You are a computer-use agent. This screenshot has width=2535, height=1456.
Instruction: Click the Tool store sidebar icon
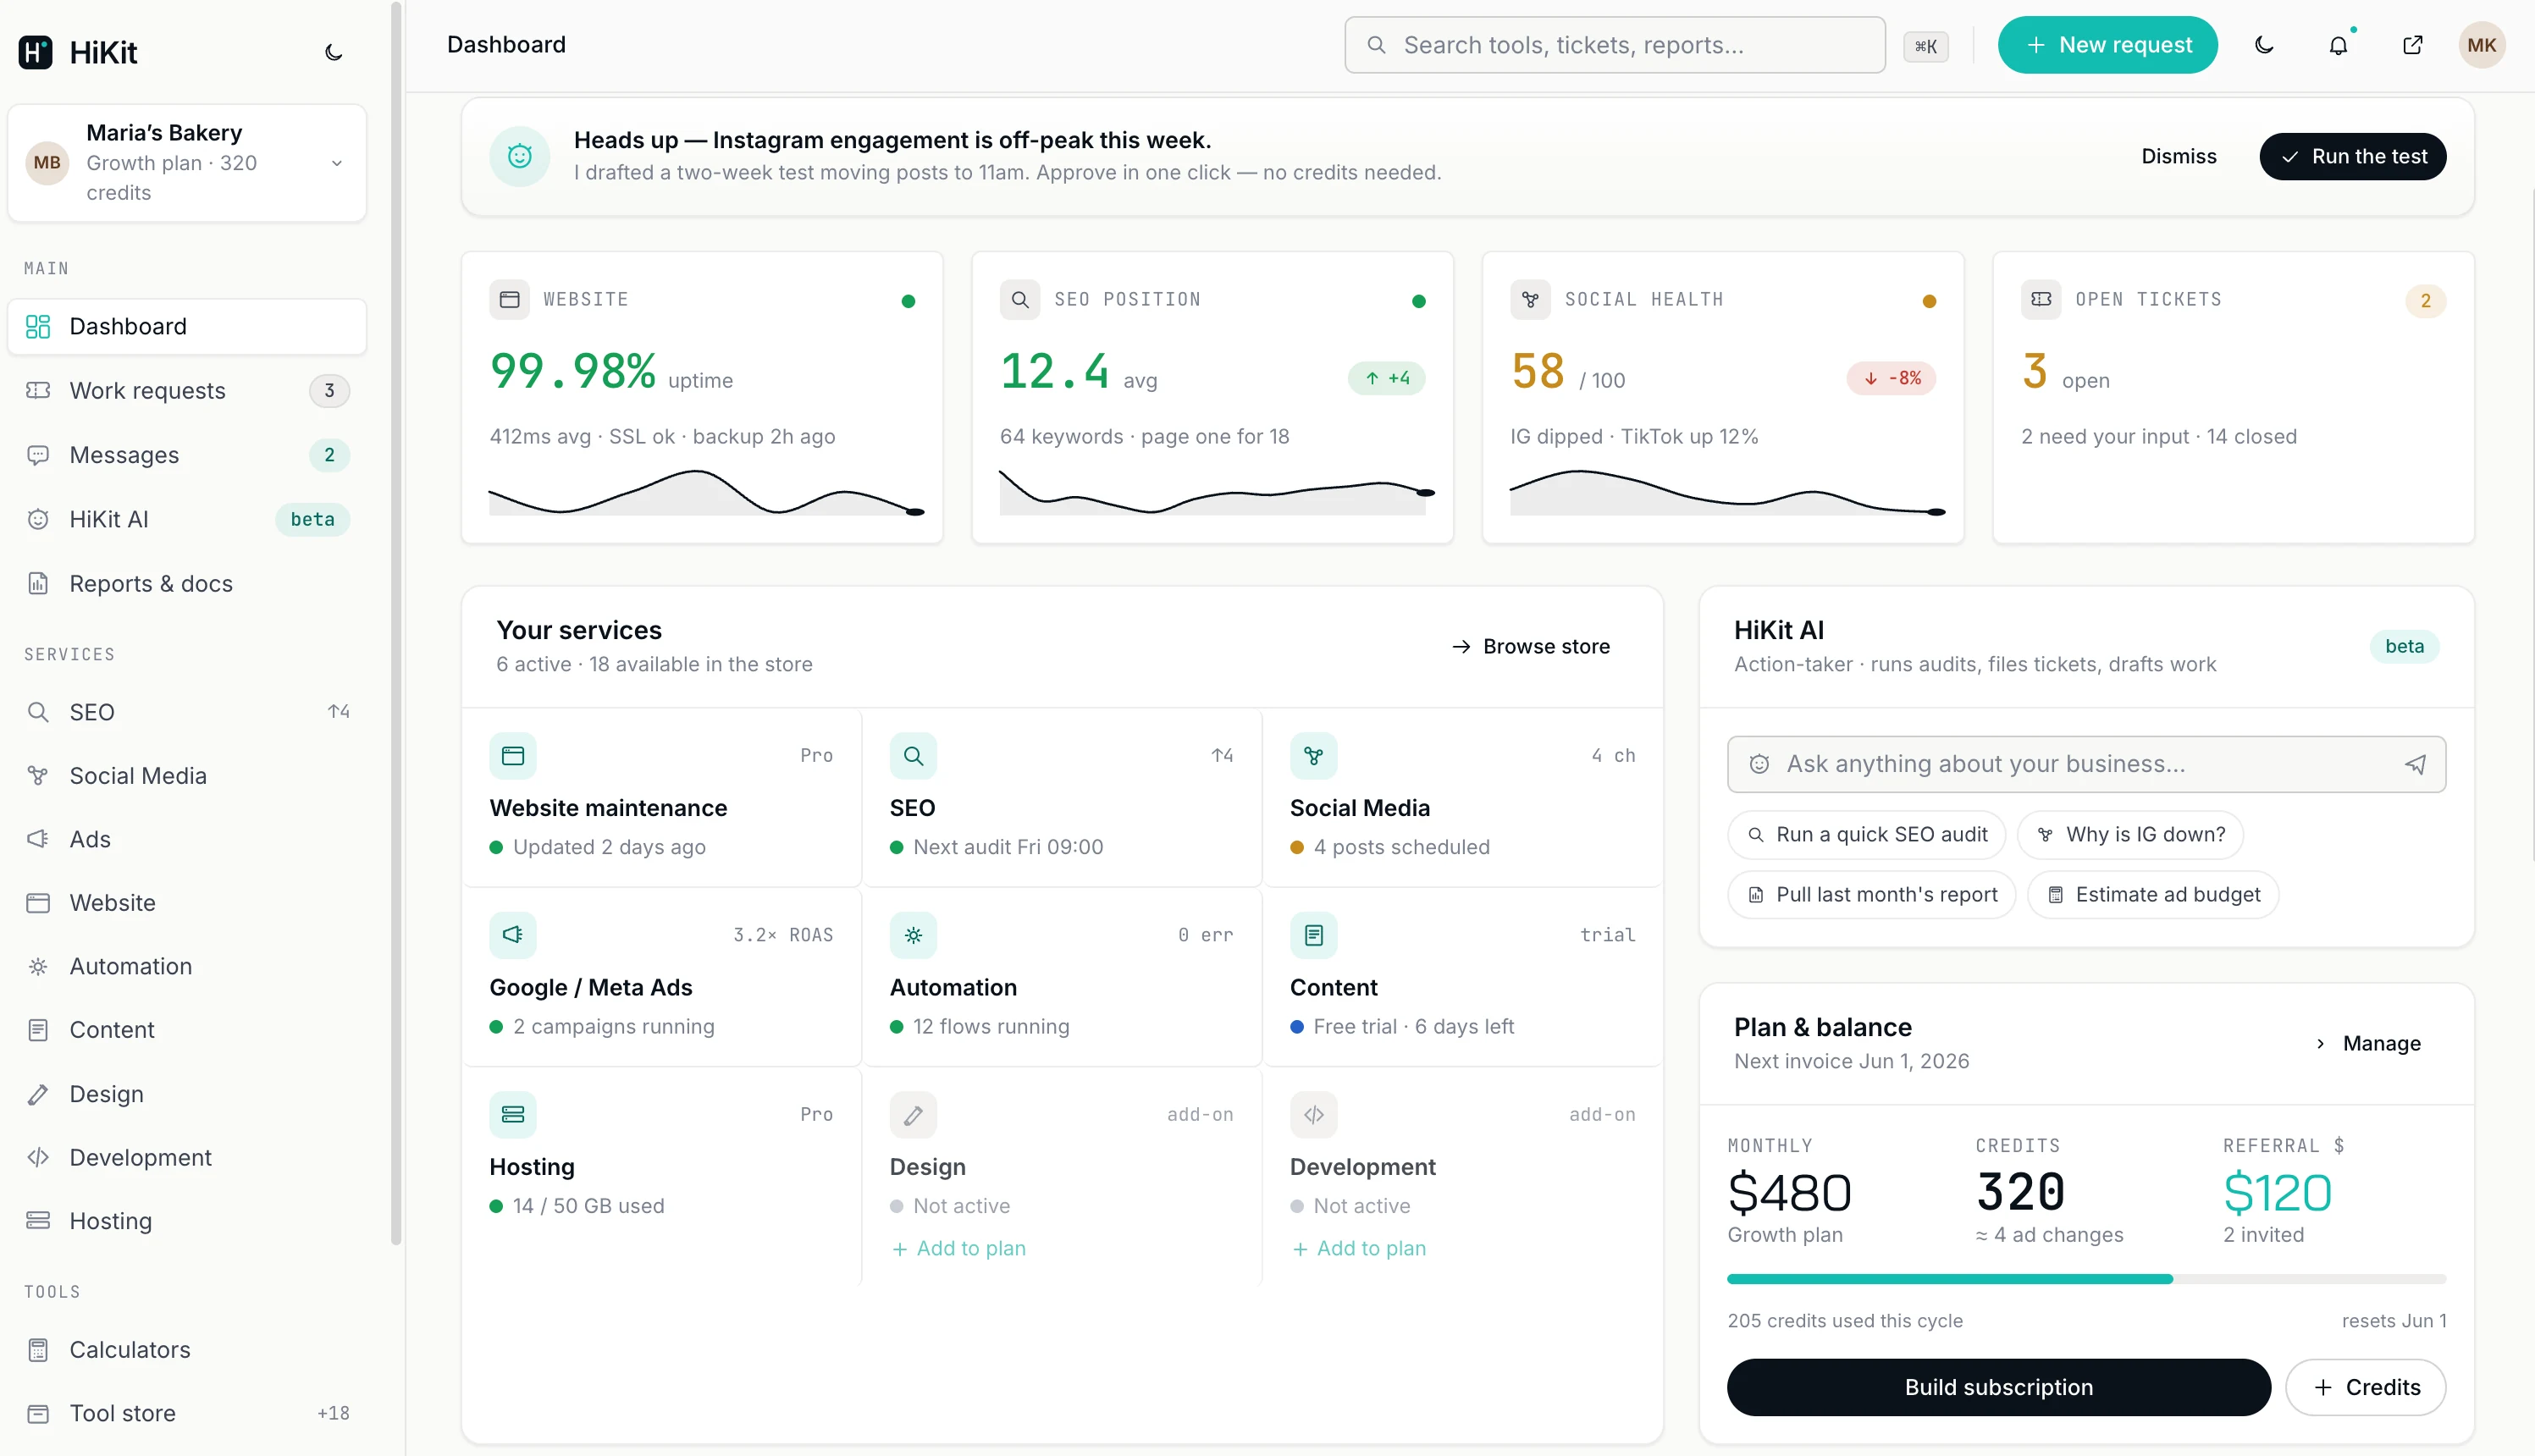coord(38,1413)
